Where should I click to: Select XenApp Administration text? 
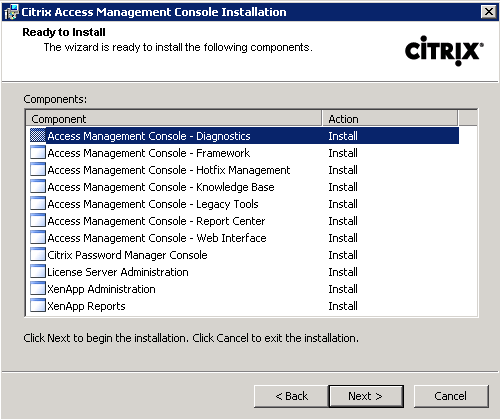tap(101, 289)
